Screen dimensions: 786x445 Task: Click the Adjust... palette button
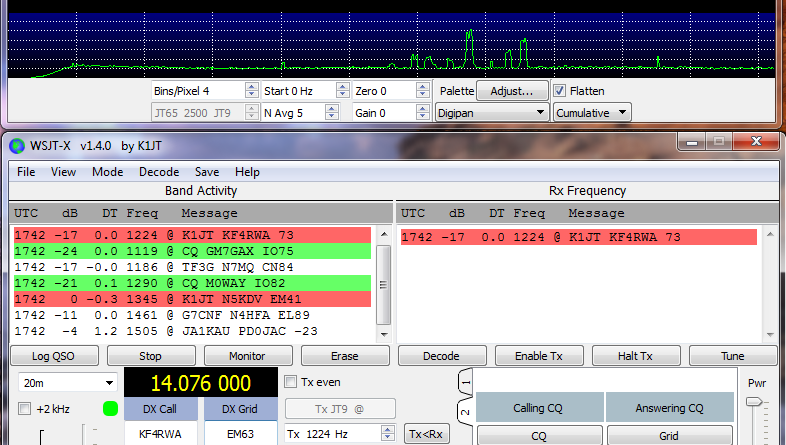pyautogui.click(x=512, y=91)
